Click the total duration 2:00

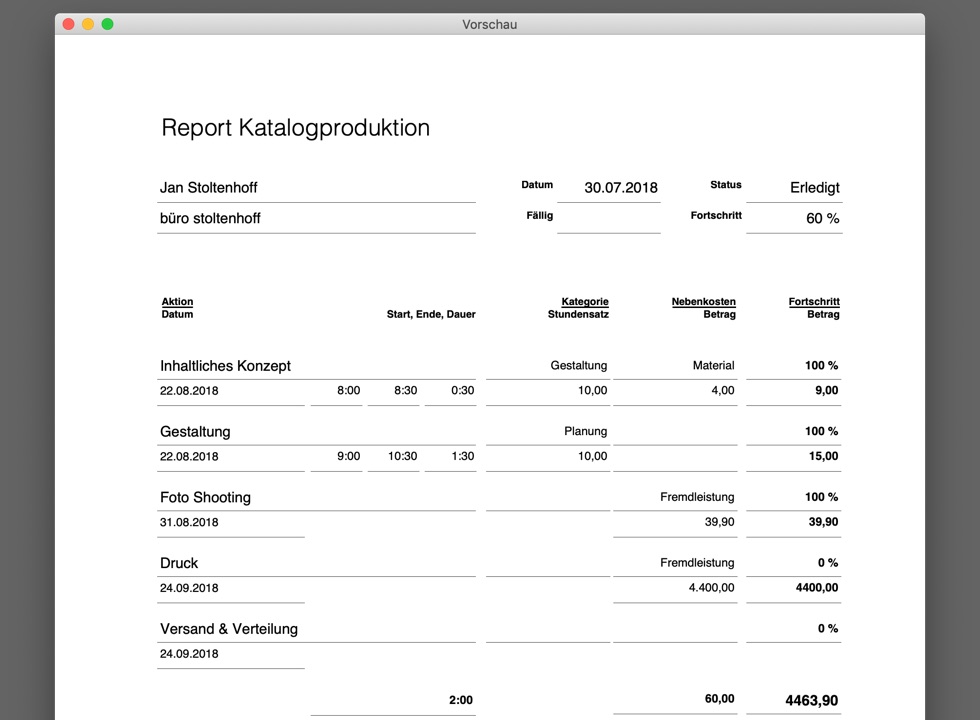pyautogui.click(x=460, y=700)
